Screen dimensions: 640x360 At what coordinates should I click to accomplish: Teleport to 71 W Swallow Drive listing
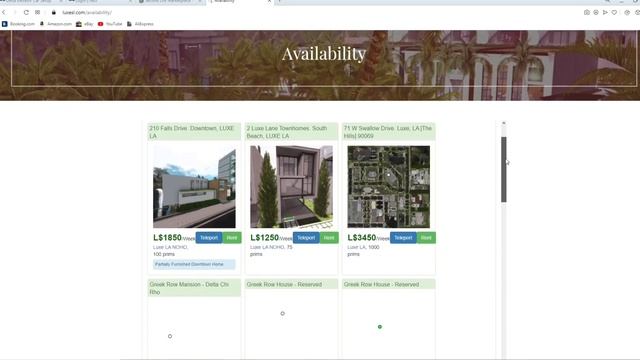[x=403, y=238]
